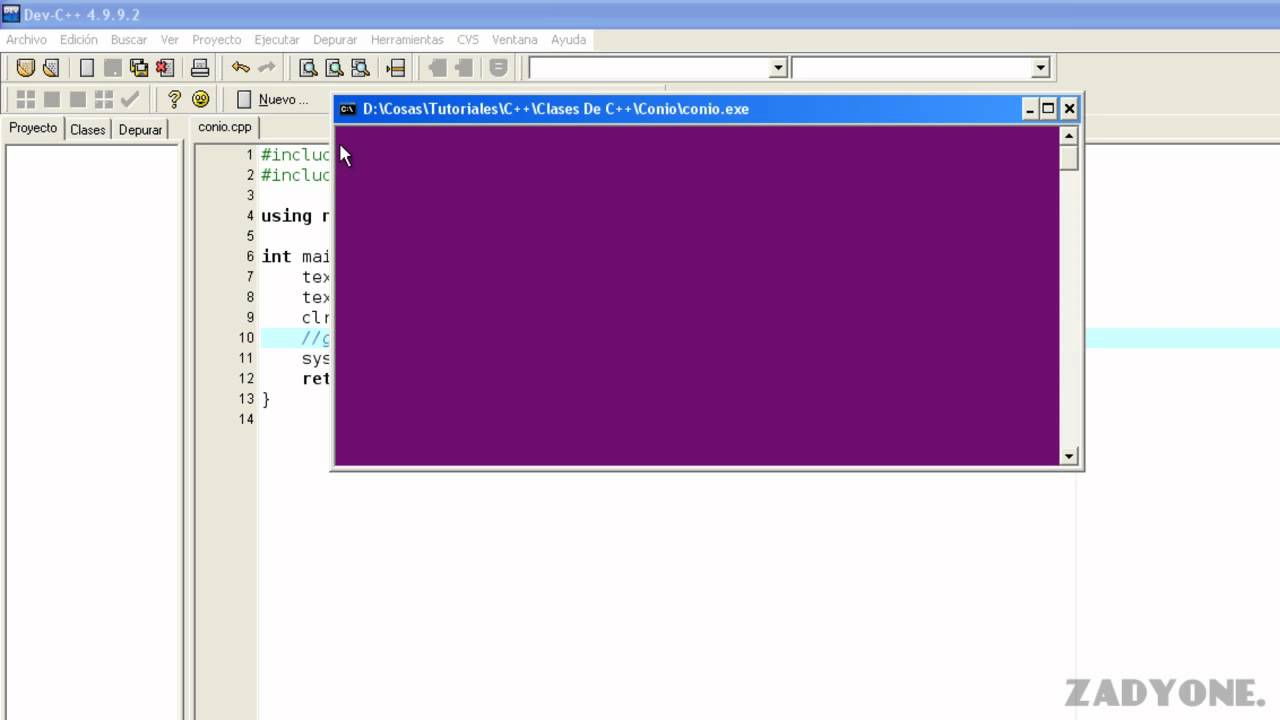Click the highlighted comment on line 10
The image size is (1280, 720).
click(316, 338)
